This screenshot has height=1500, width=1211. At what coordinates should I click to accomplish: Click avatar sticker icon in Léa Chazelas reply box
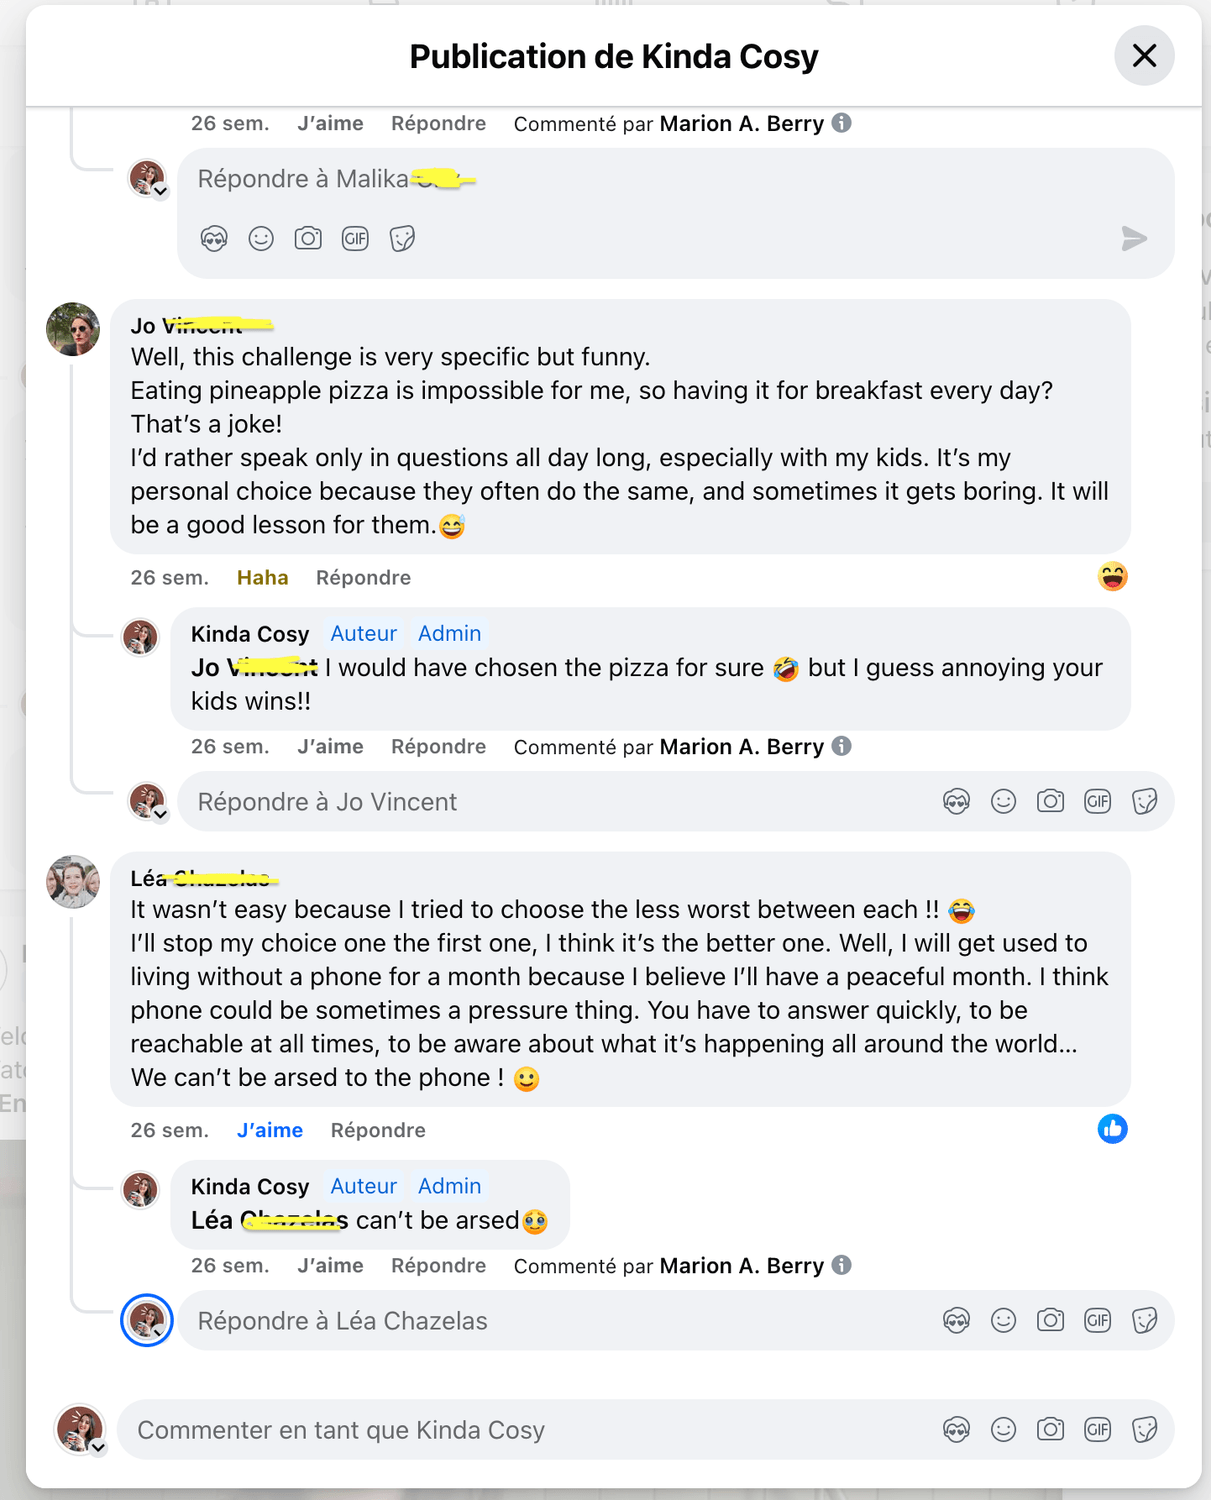pos(956,1321)
